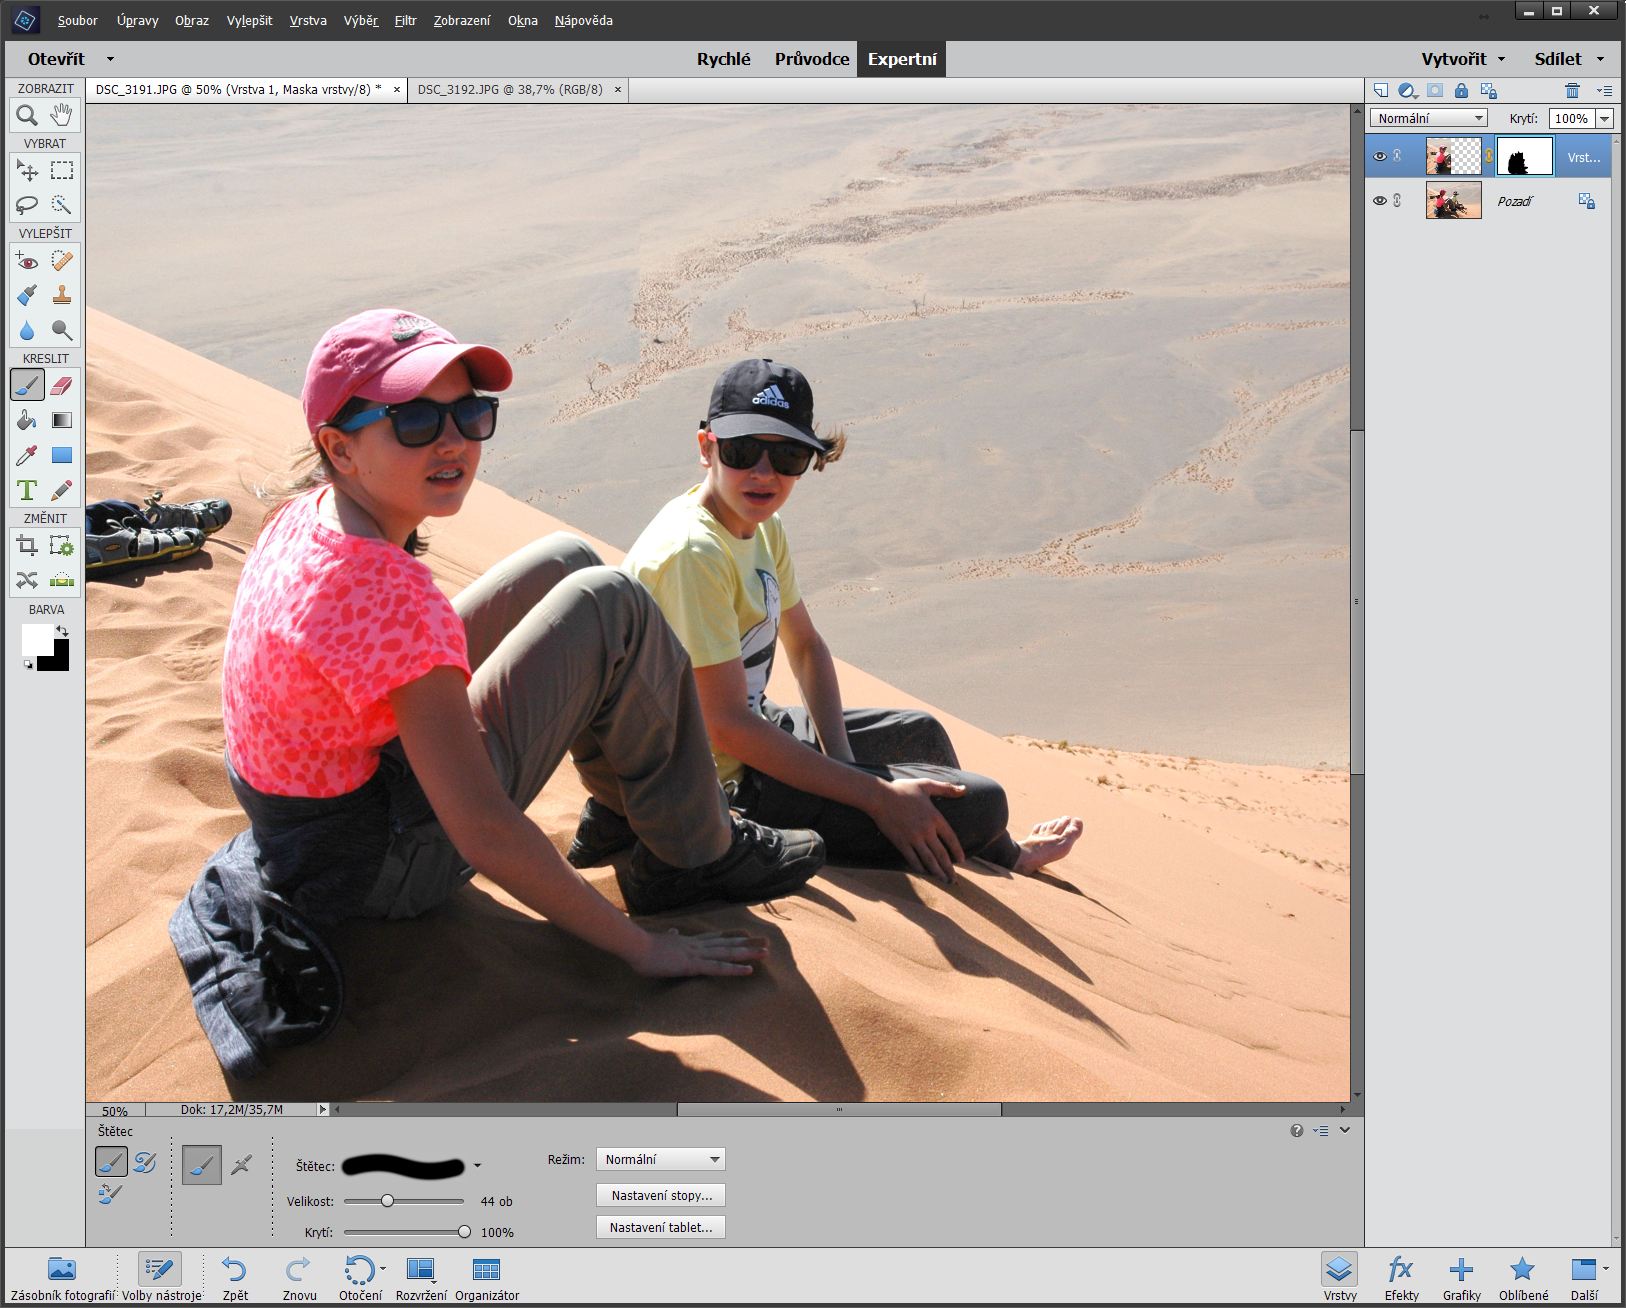Click the Nastavení stopy button

[x=661, y=1195]
